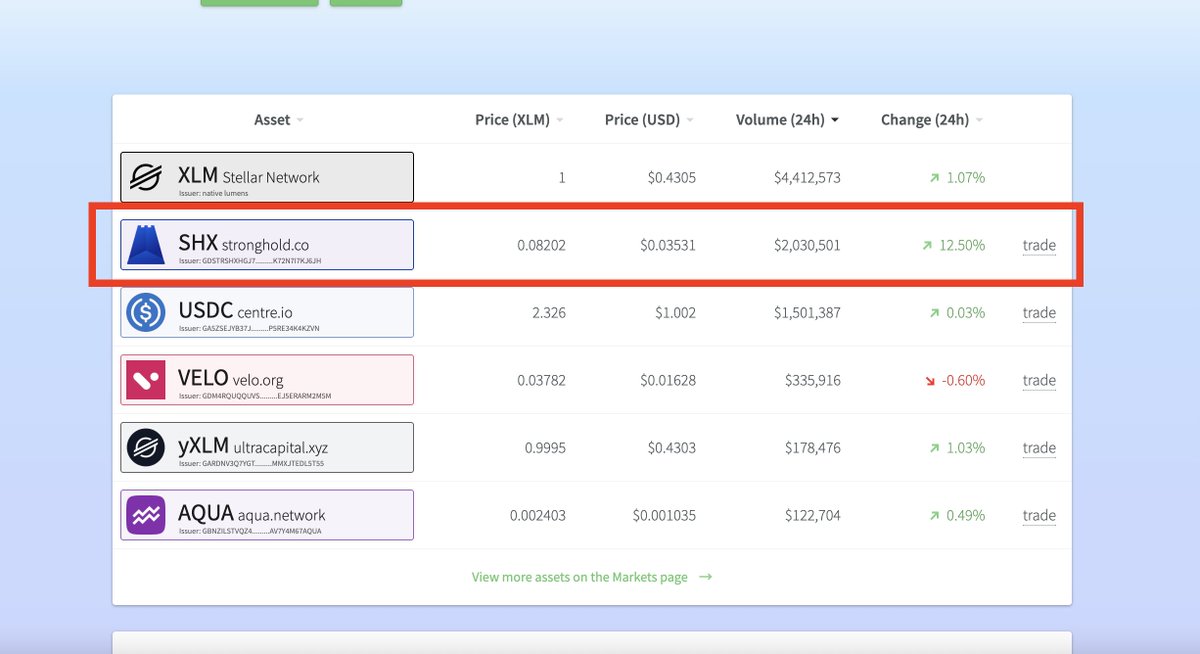Sort by the Change (24h) column
This screenshot has height=654, width=1200.
pyautogui.click(x=931, y=120)
